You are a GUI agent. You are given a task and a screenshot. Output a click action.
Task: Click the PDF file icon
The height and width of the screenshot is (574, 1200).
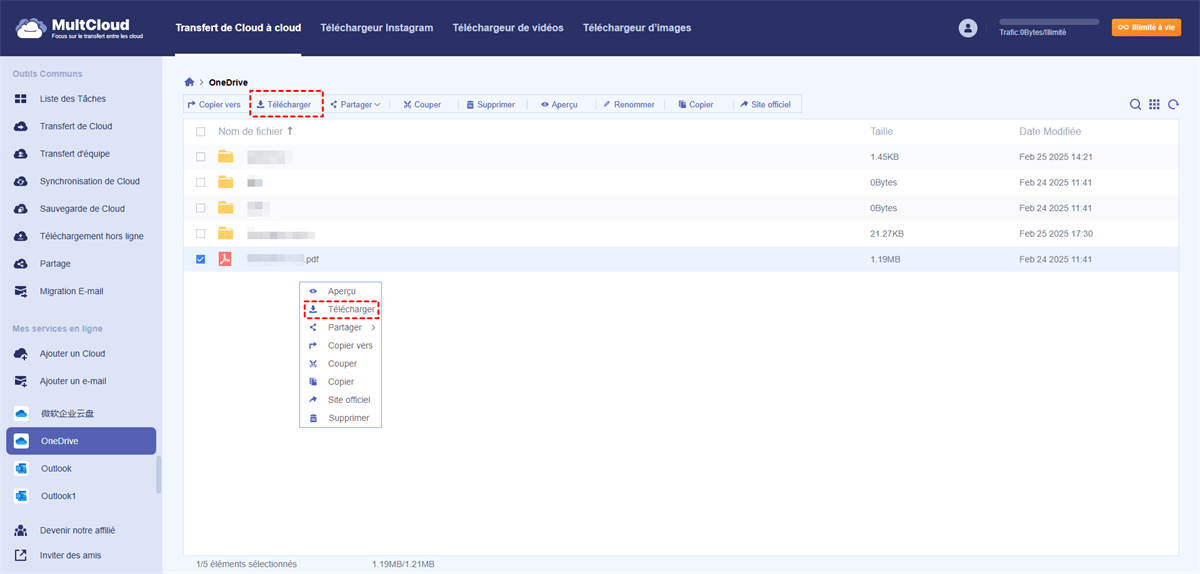[226, 259]
